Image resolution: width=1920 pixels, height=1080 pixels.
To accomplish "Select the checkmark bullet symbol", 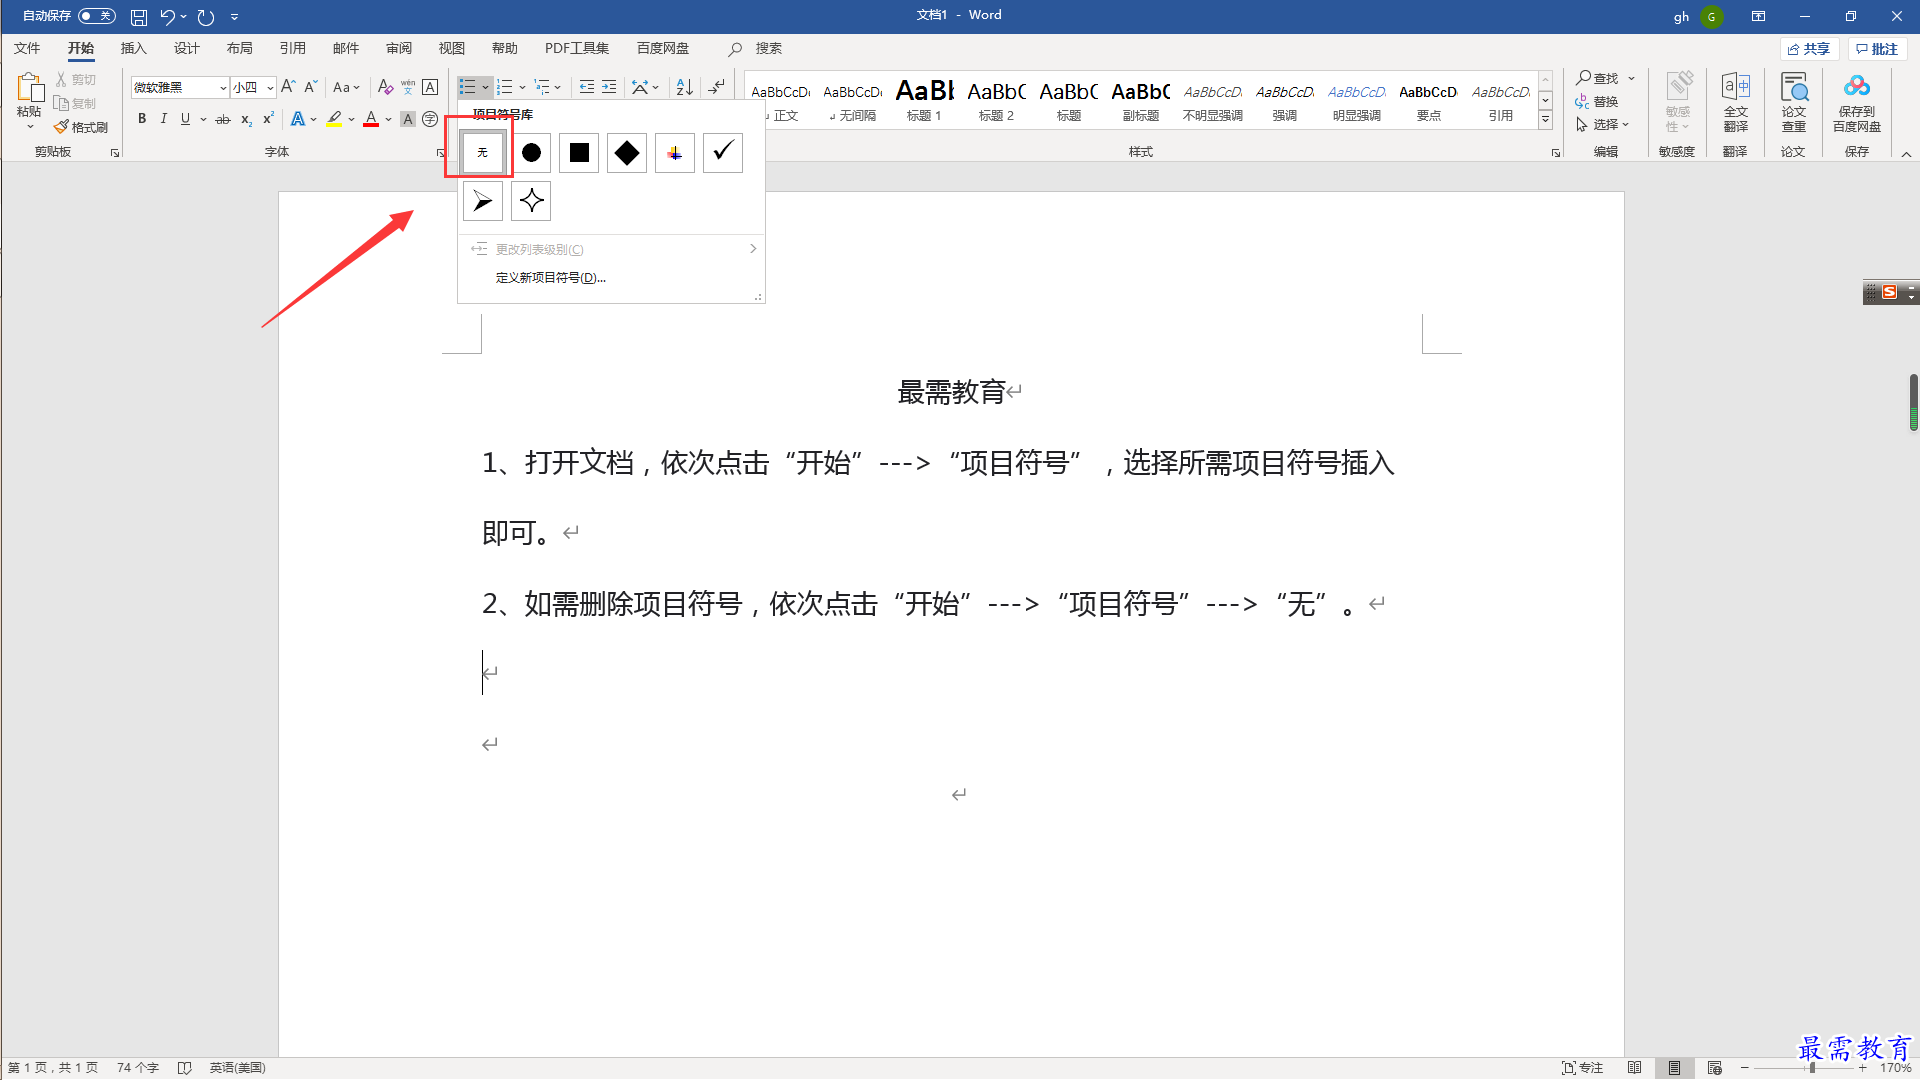I will click(x=723, y=153).
